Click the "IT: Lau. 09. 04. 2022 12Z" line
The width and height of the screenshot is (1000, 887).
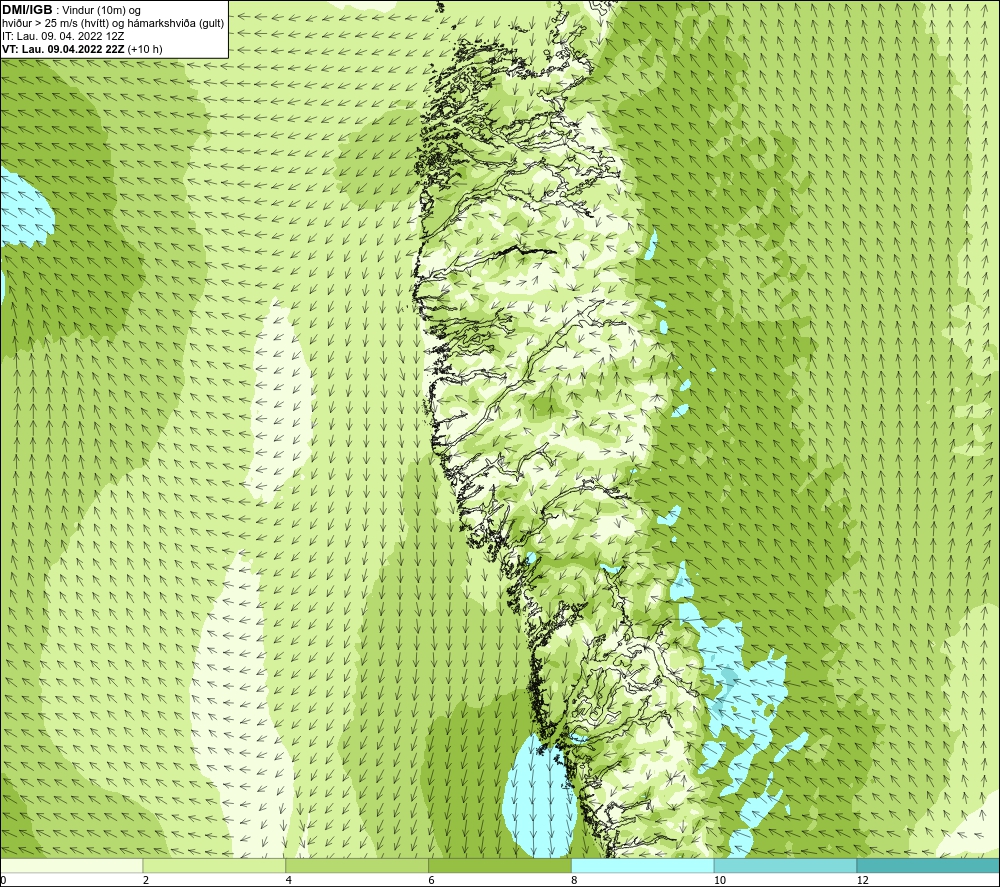(x=62, y=36)
